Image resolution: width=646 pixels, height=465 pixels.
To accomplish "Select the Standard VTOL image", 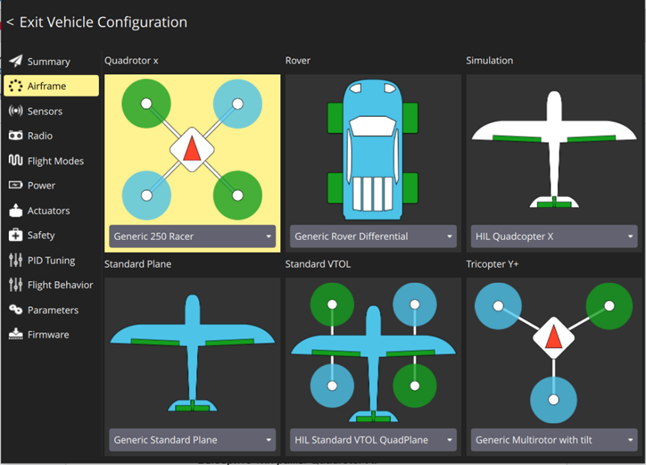I will [x=373, y=352].
